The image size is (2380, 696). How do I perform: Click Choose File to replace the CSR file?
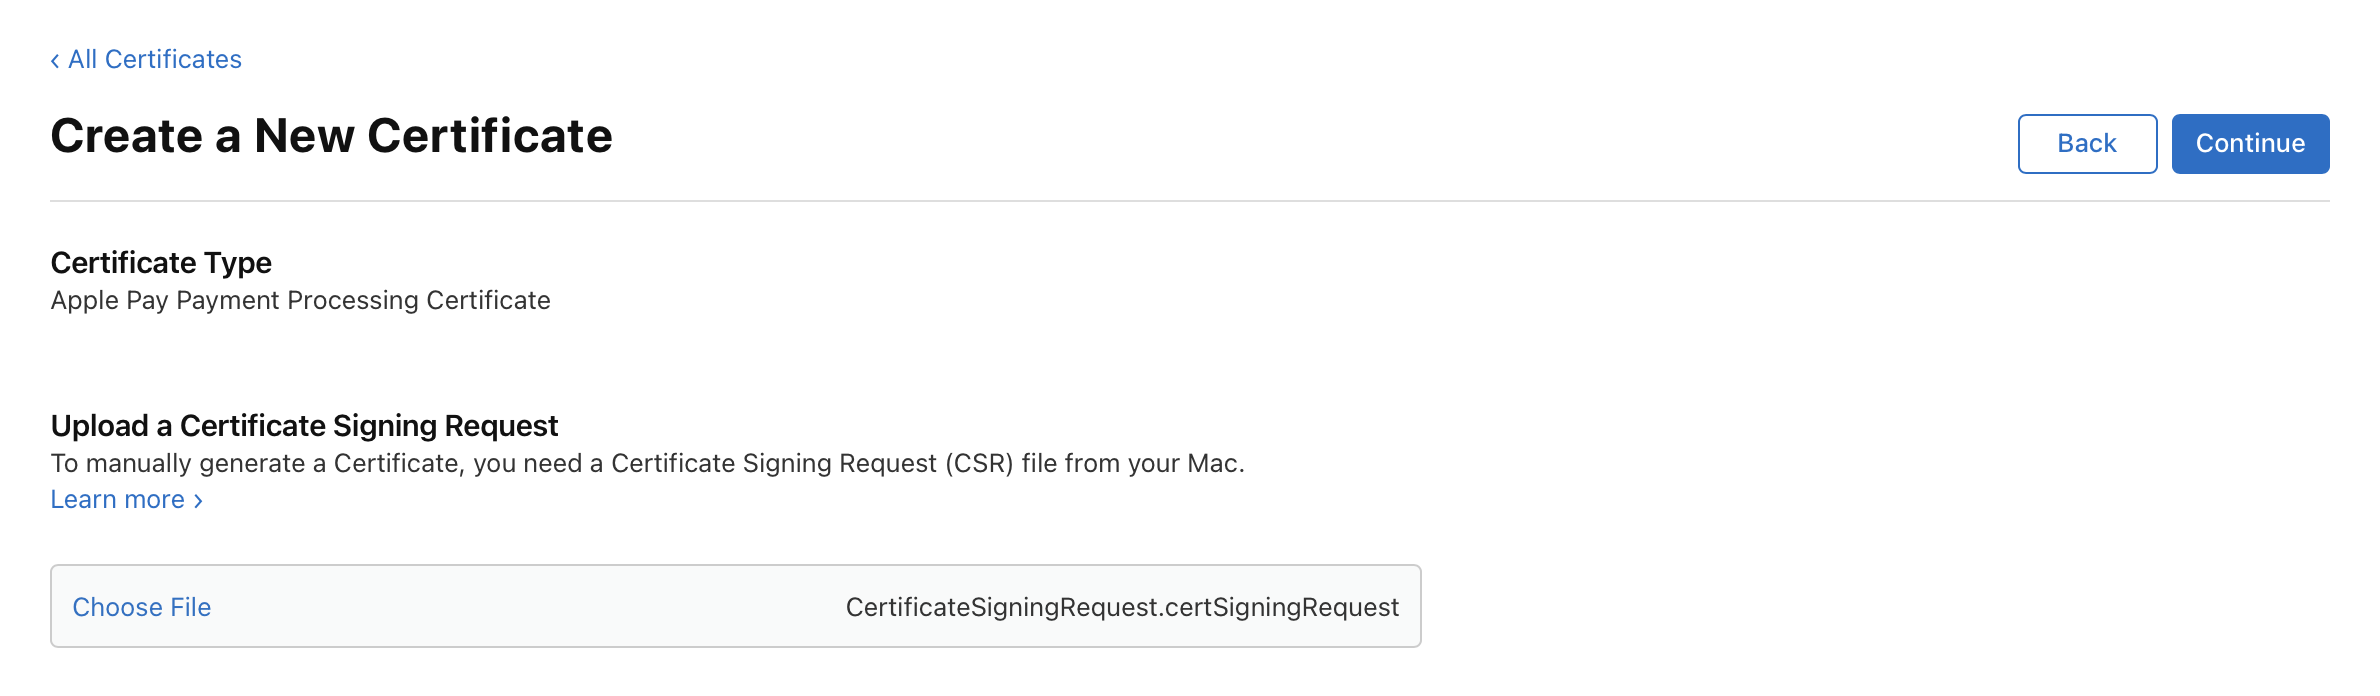(x=141, y=607)
